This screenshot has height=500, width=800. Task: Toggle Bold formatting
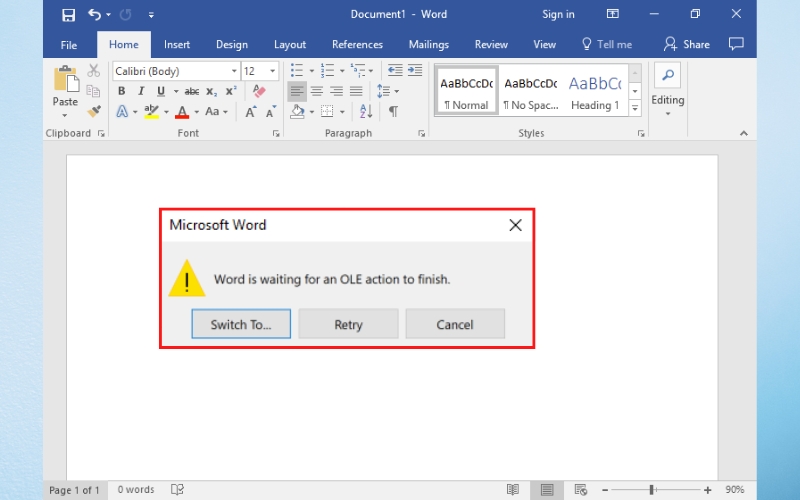coord(122,91)
